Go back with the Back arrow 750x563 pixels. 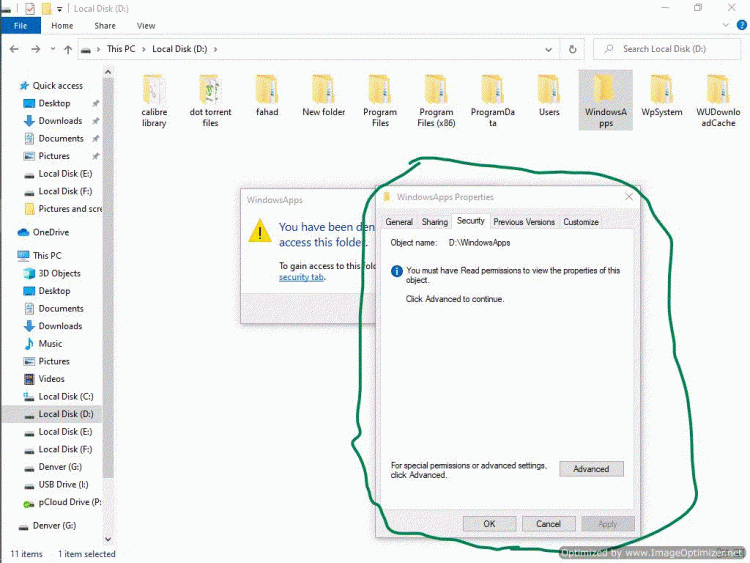point(14,49)
